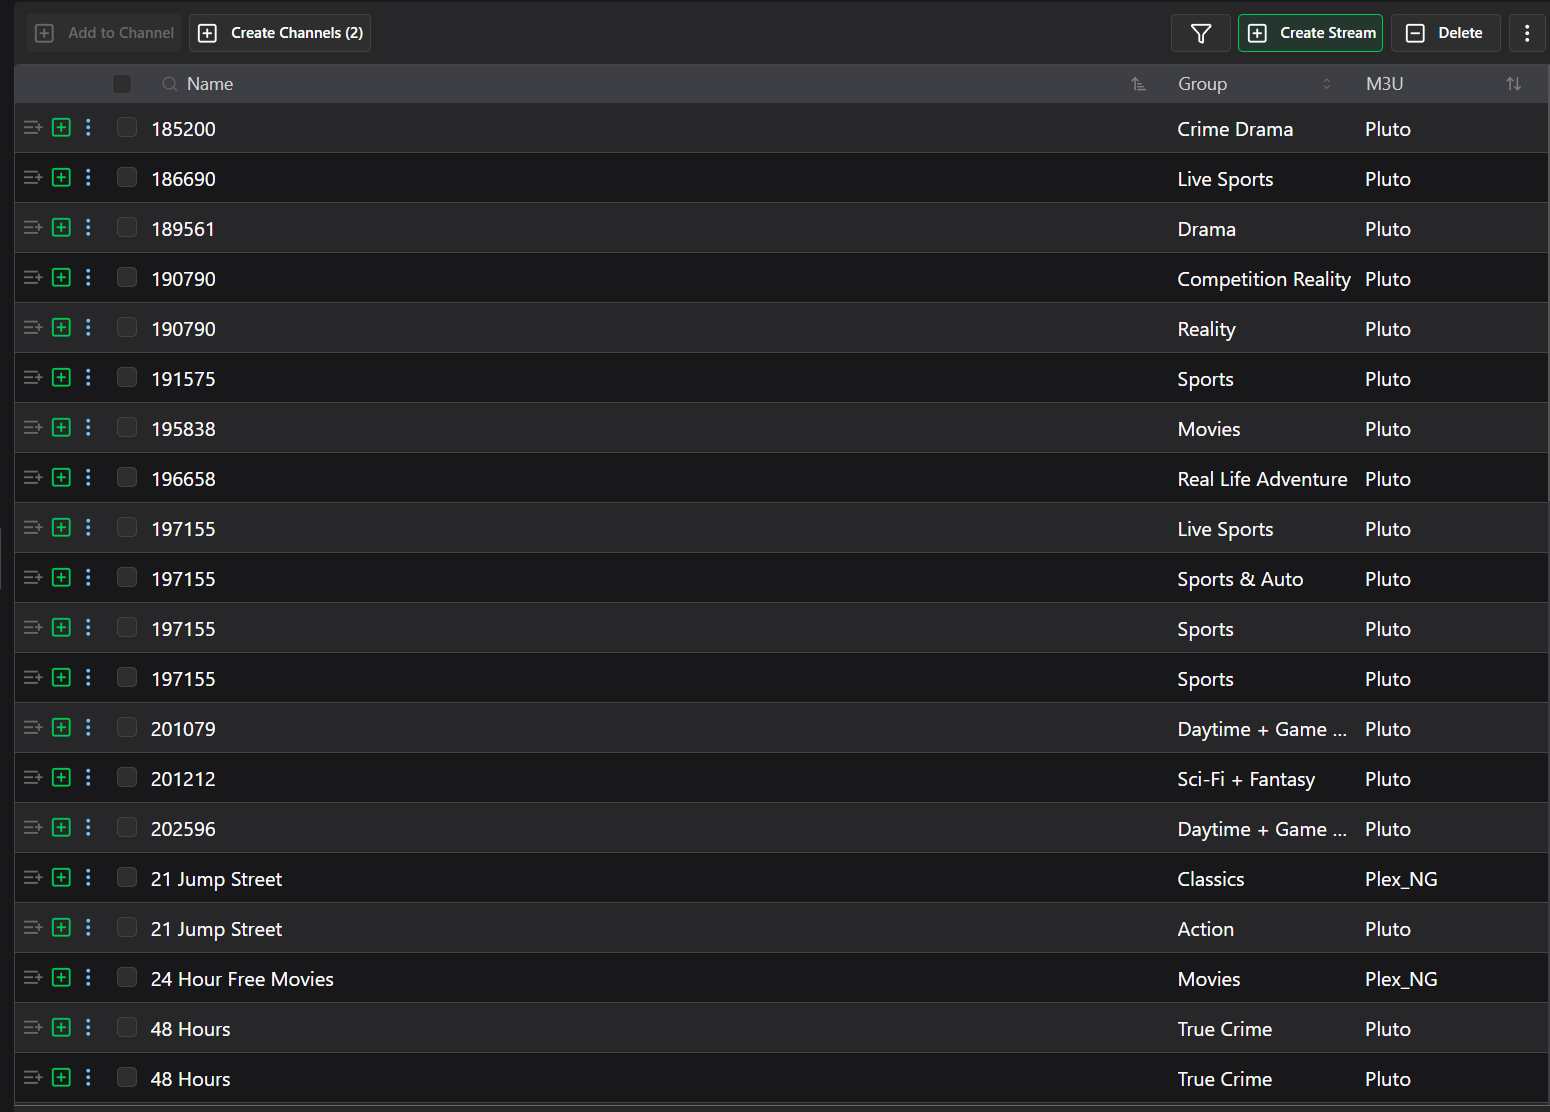
Task: Open row options menu for stream 201079
Action: [88, 728]
